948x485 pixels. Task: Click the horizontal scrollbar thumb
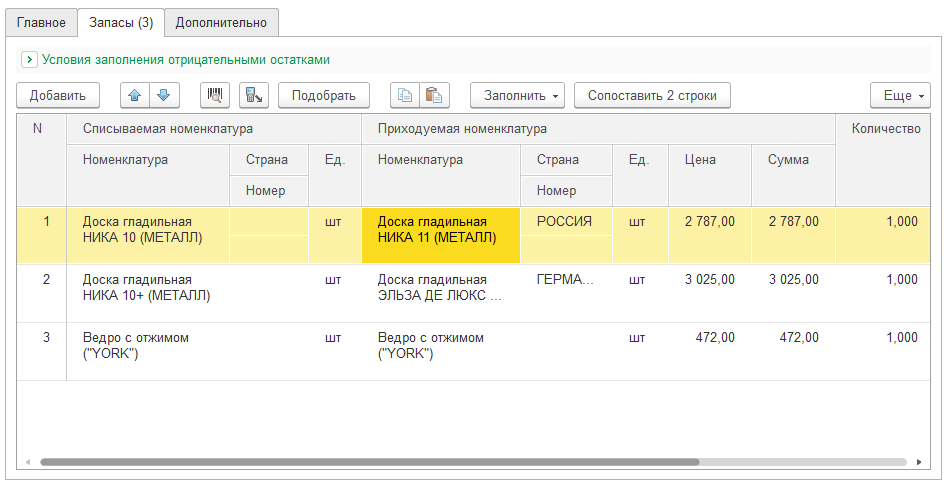tap(369, 462)
